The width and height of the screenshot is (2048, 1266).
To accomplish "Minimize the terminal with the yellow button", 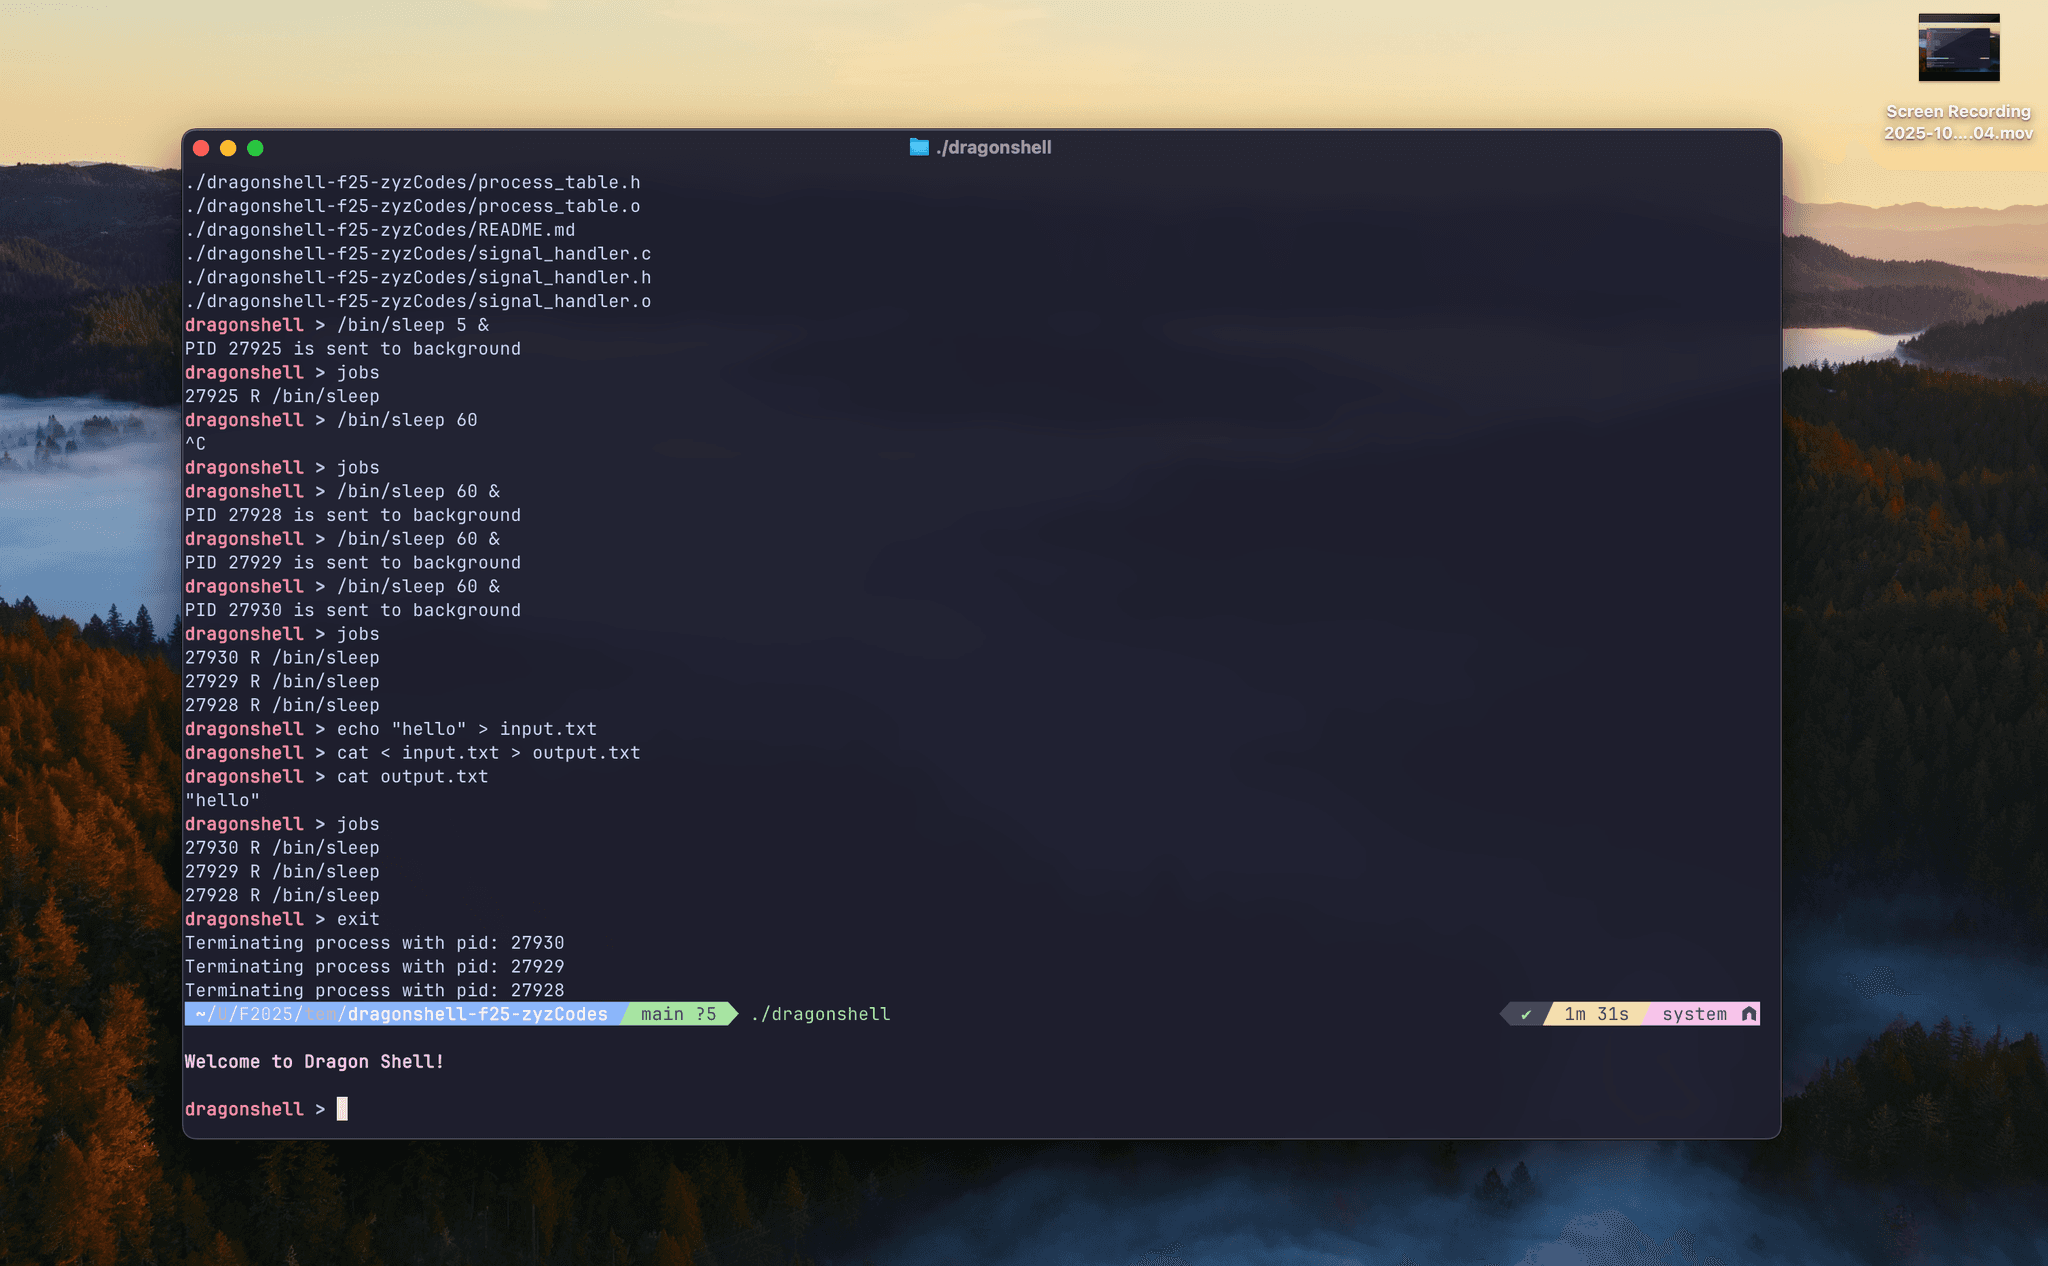I will (x=228, y=148).
